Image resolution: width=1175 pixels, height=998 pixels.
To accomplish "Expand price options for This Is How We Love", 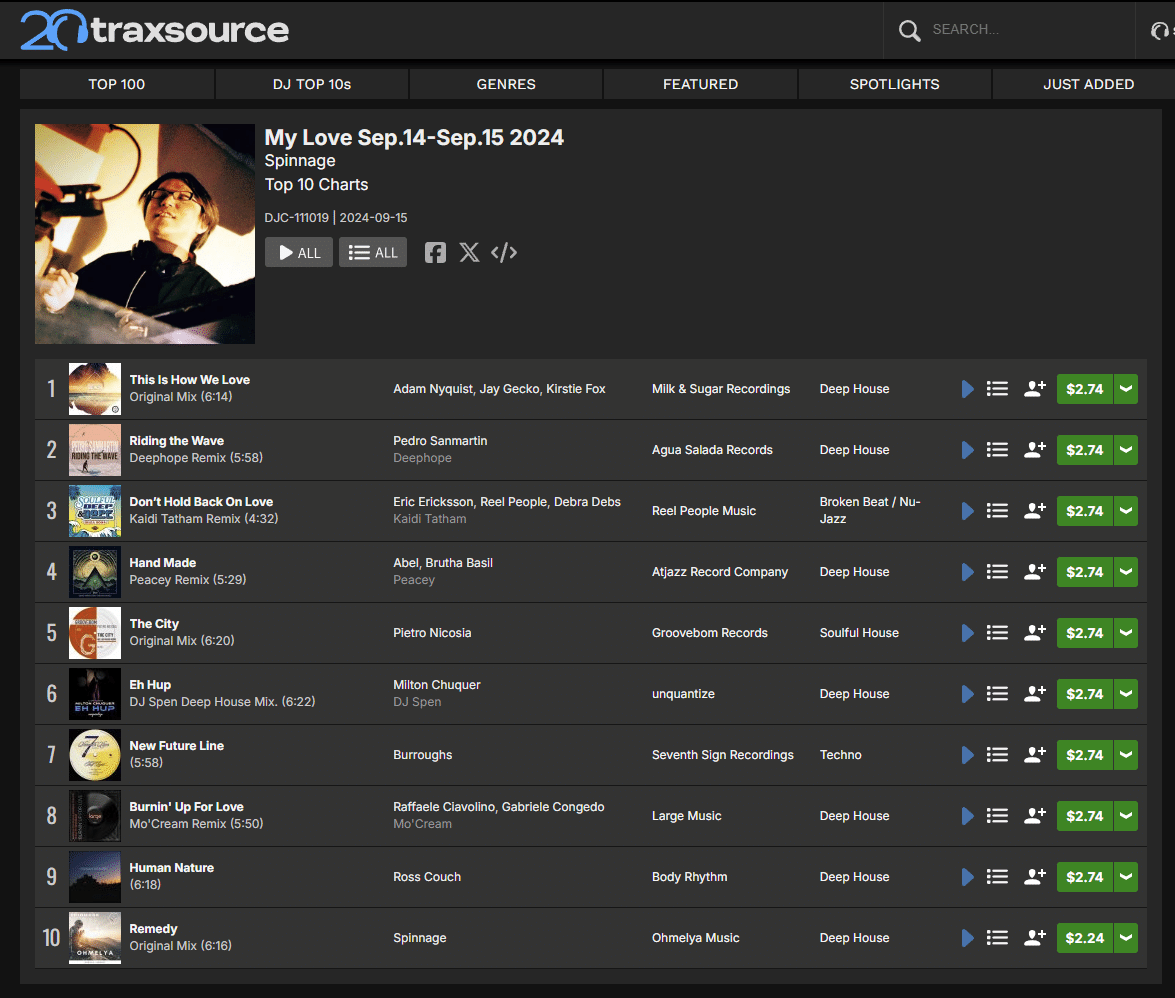I will [1126, 389].
